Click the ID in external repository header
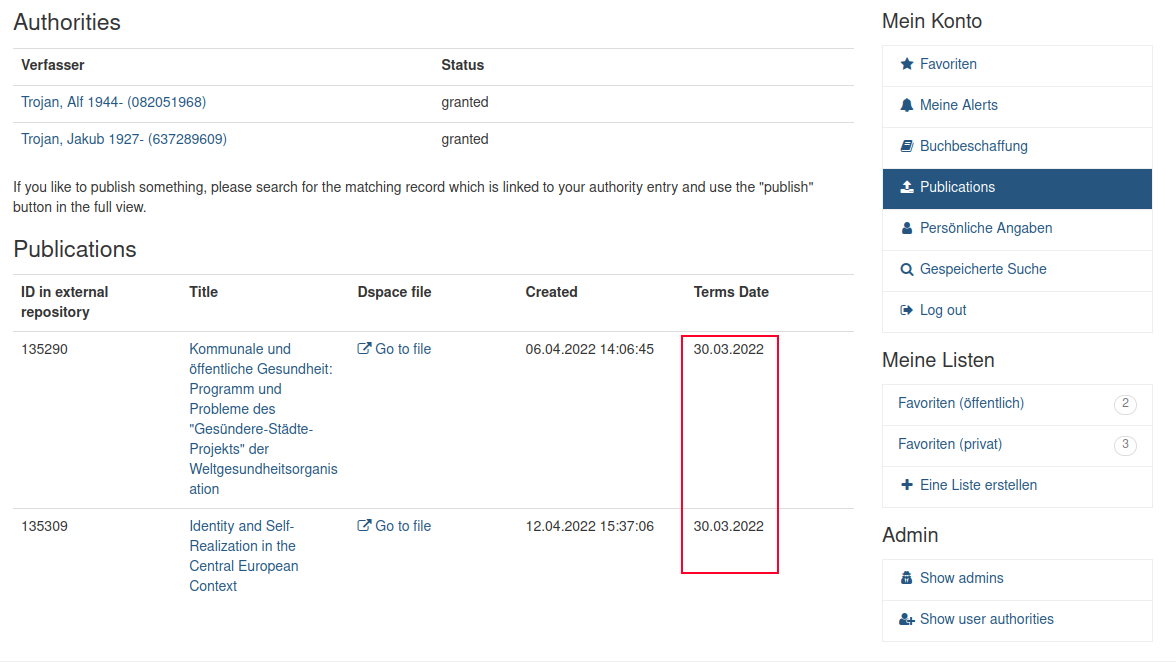This screenshot has height=672, width=1176. 64,302
